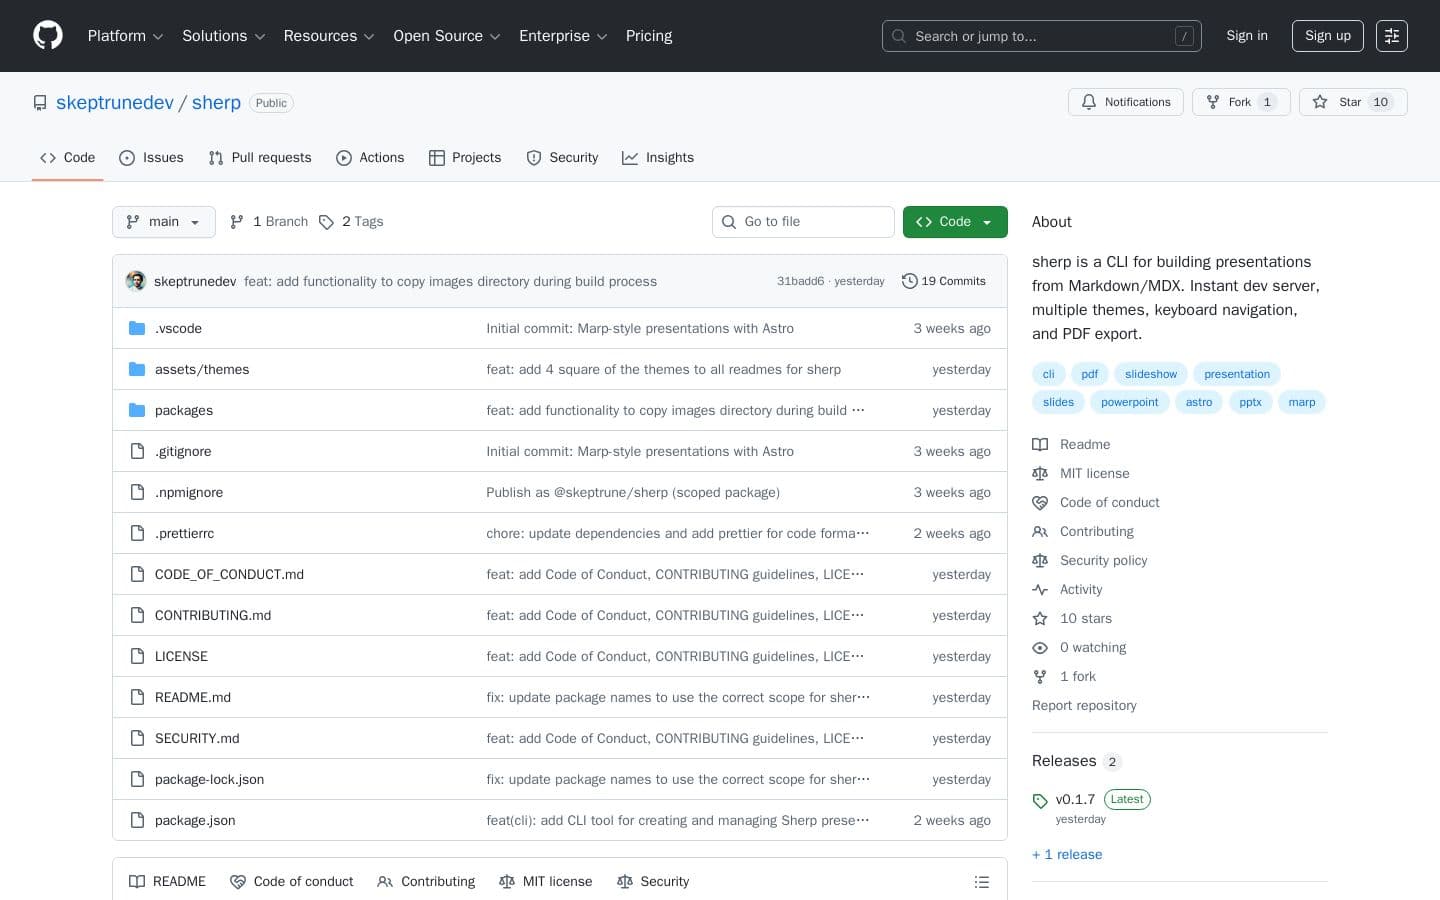Viewport: 1440px width, 900px height.
Task: Open the main branch selector dropdown
Action: point(163,222)
